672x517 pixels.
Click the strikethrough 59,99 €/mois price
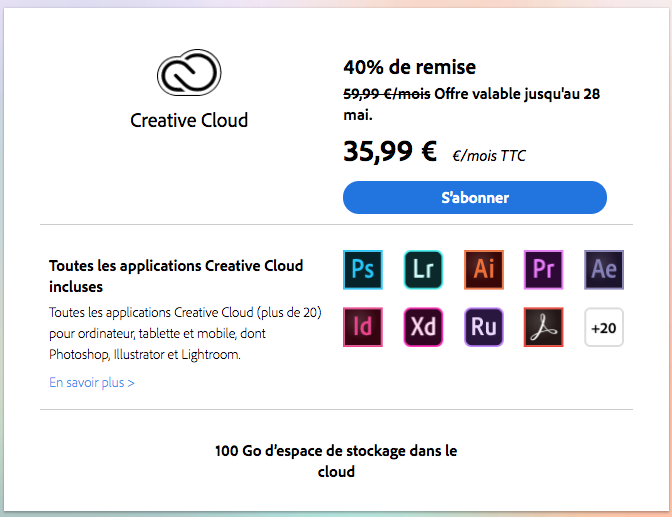coord(387,94)
